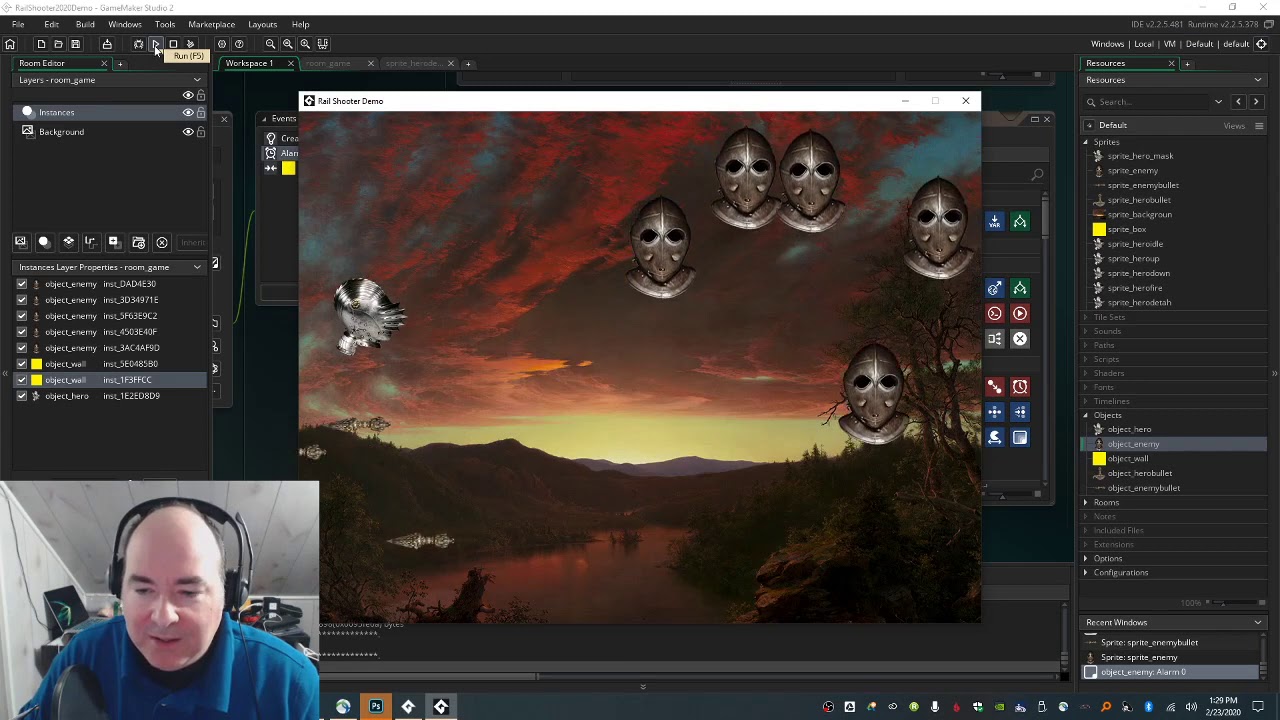This screenshot has height=720, width=1280.
Task: Open the Build menu
Action: [x=85, y=24]
